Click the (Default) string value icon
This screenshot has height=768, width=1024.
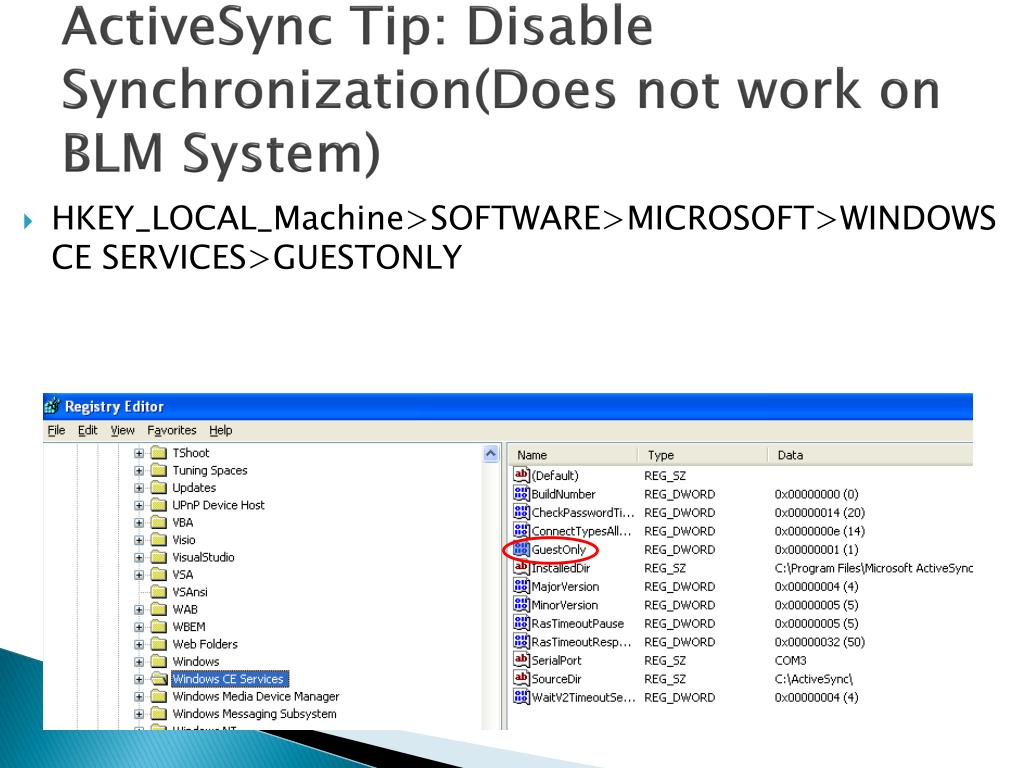(x=521, y=475)
